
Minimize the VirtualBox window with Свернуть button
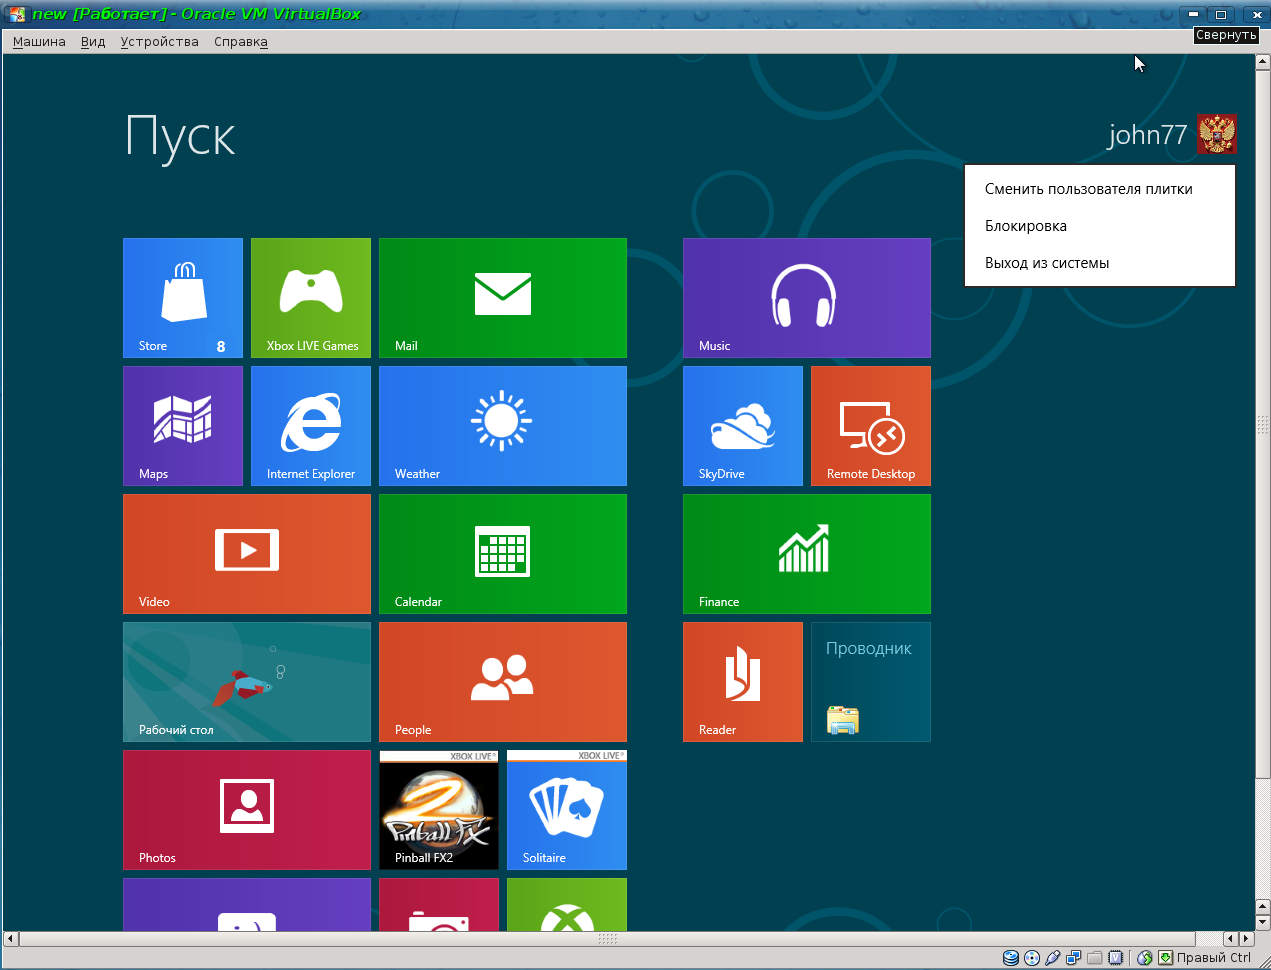(1193, 14)
